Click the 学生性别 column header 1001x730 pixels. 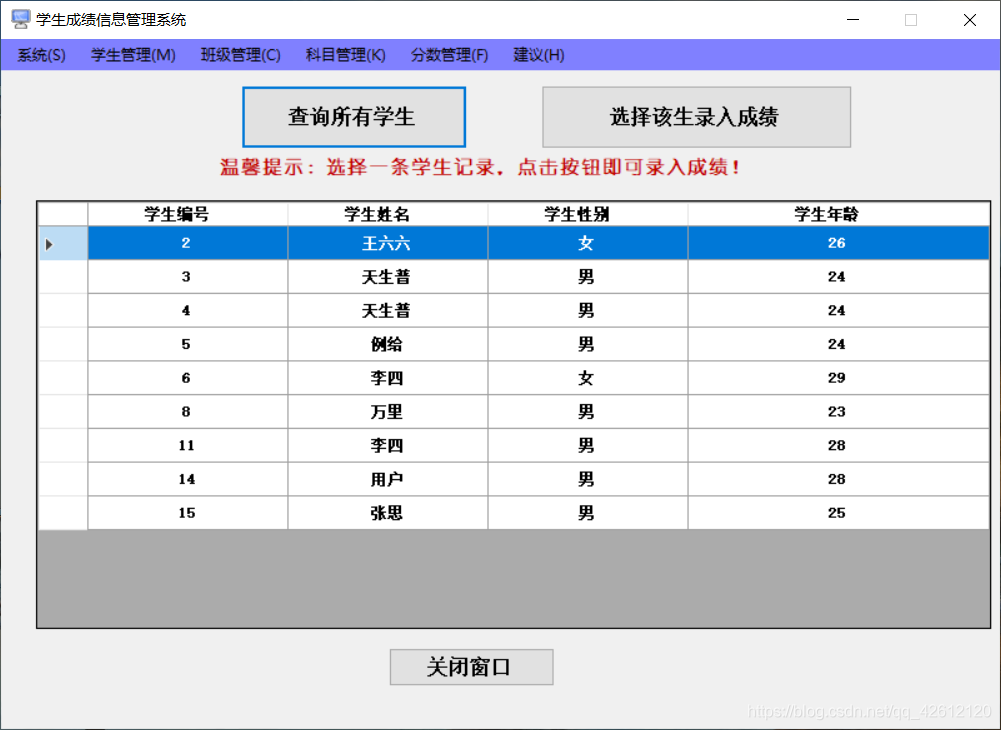click(588, 214)
